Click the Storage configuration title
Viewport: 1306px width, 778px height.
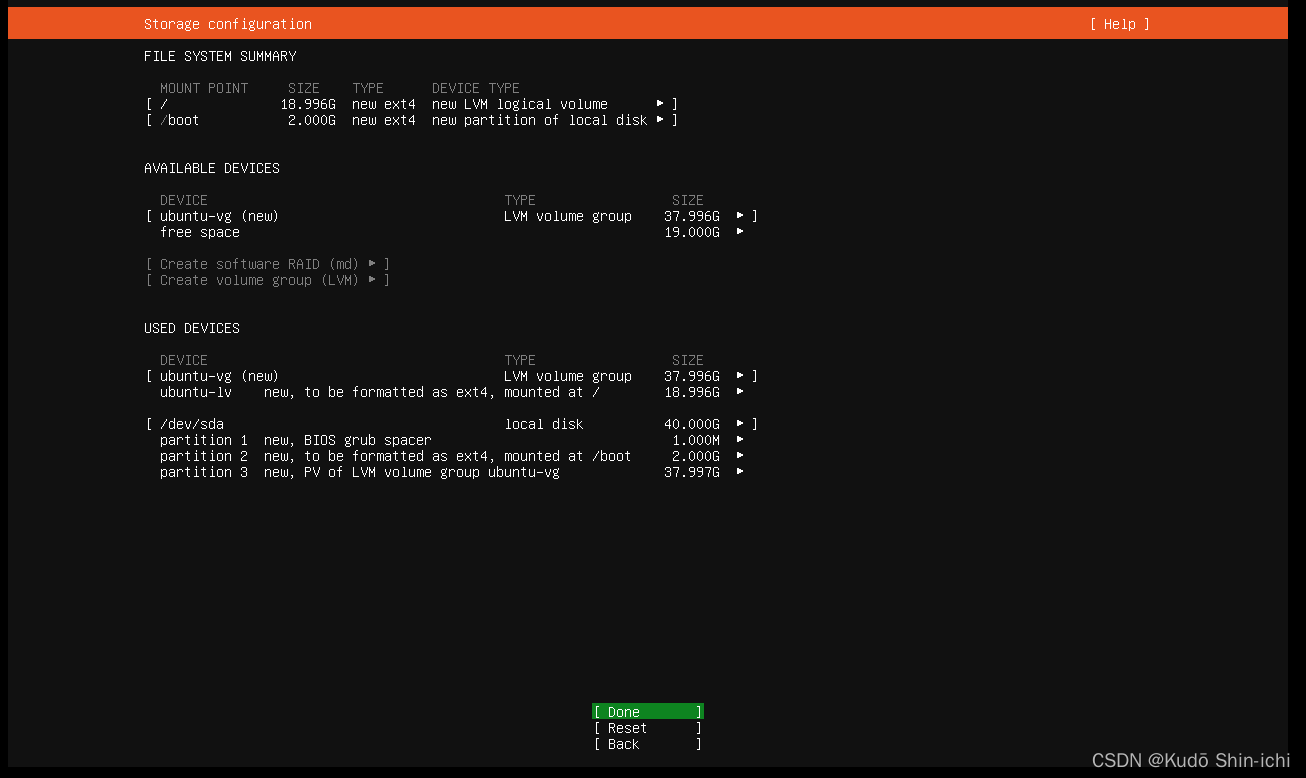228,24
